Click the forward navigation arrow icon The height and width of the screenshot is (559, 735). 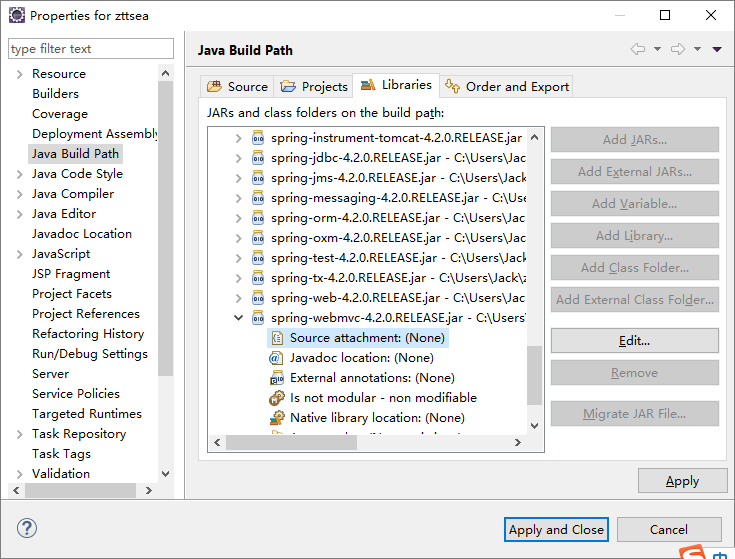[x=677, y=49]
